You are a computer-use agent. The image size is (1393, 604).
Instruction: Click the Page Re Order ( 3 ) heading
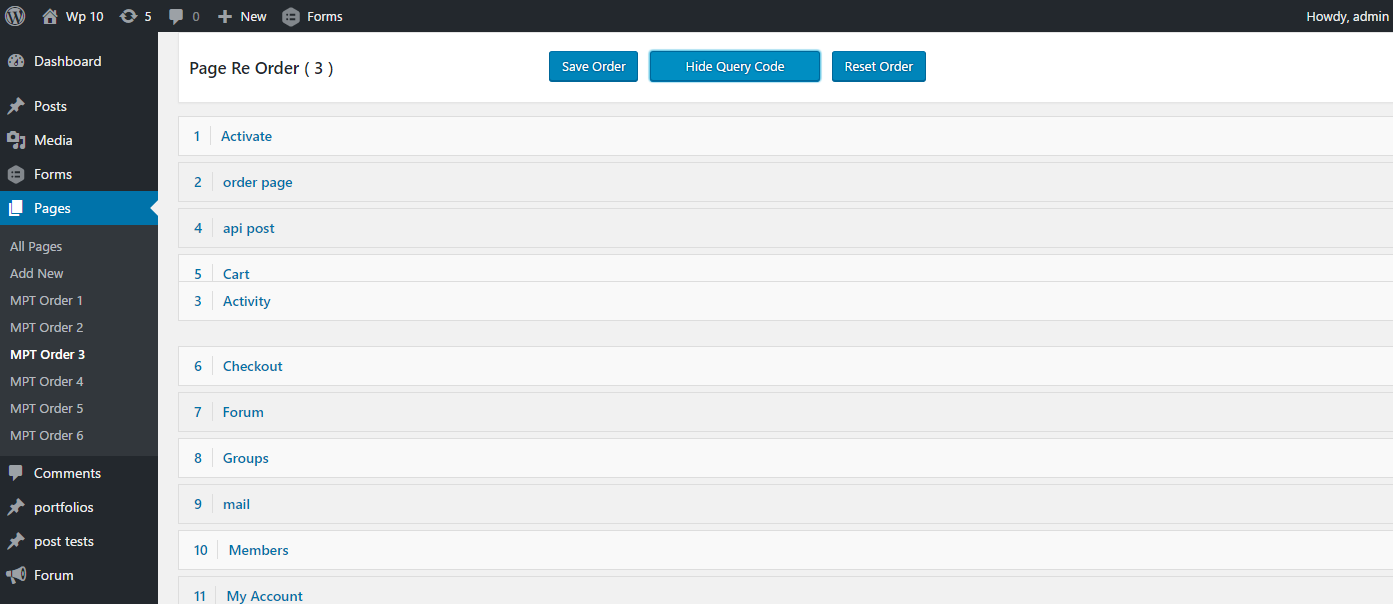coord(261,68)
